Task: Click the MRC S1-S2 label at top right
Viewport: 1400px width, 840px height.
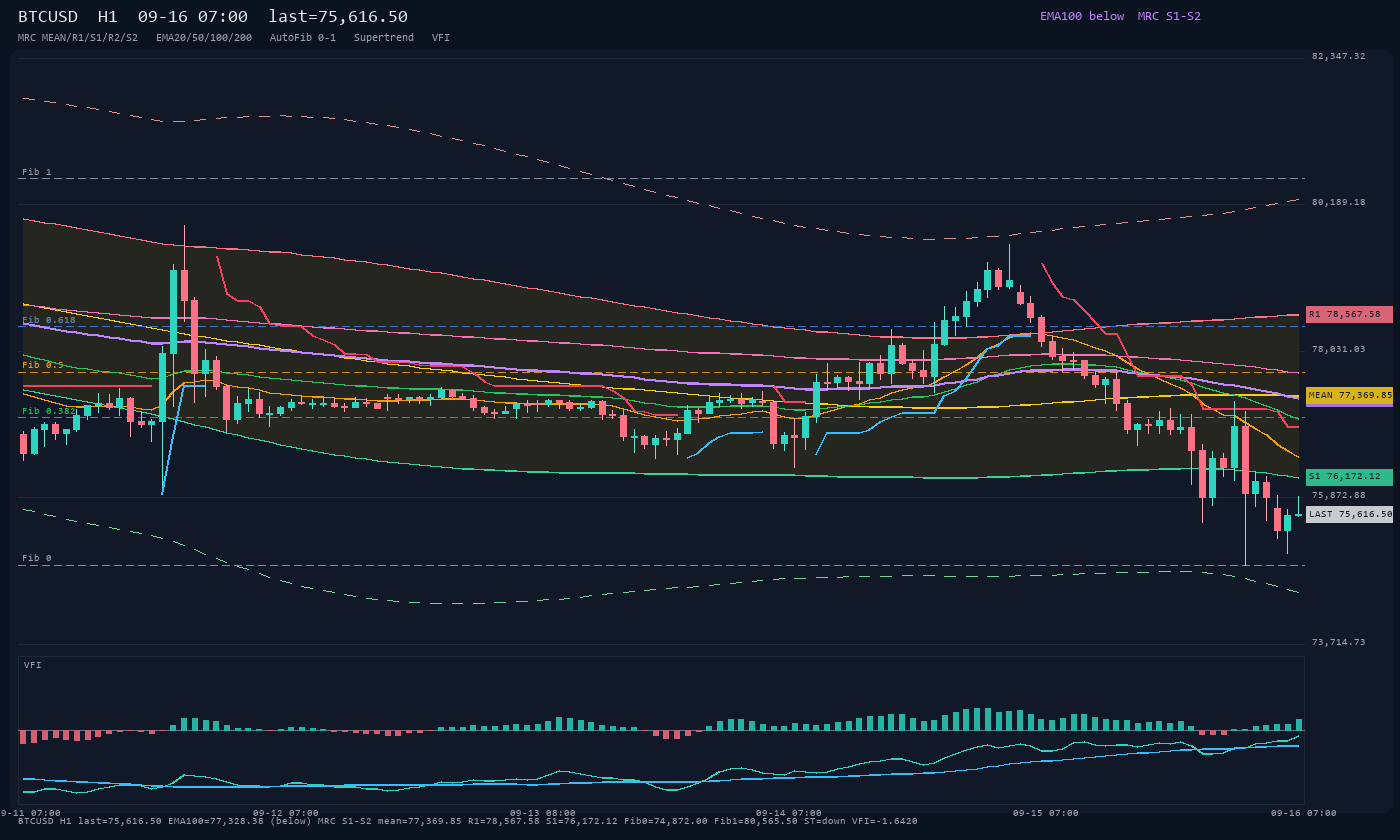Action: (x=1169, y=16)
